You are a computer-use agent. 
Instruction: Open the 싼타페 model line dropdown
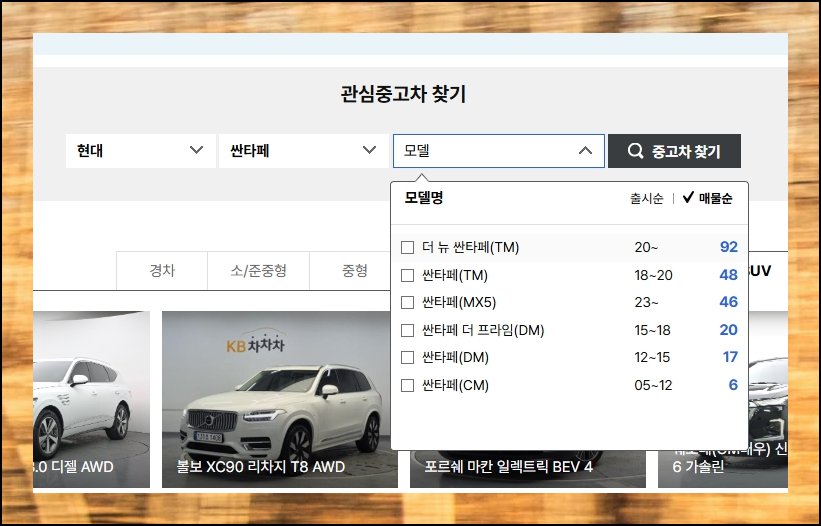pyautogui.click(x=304, y=151)
